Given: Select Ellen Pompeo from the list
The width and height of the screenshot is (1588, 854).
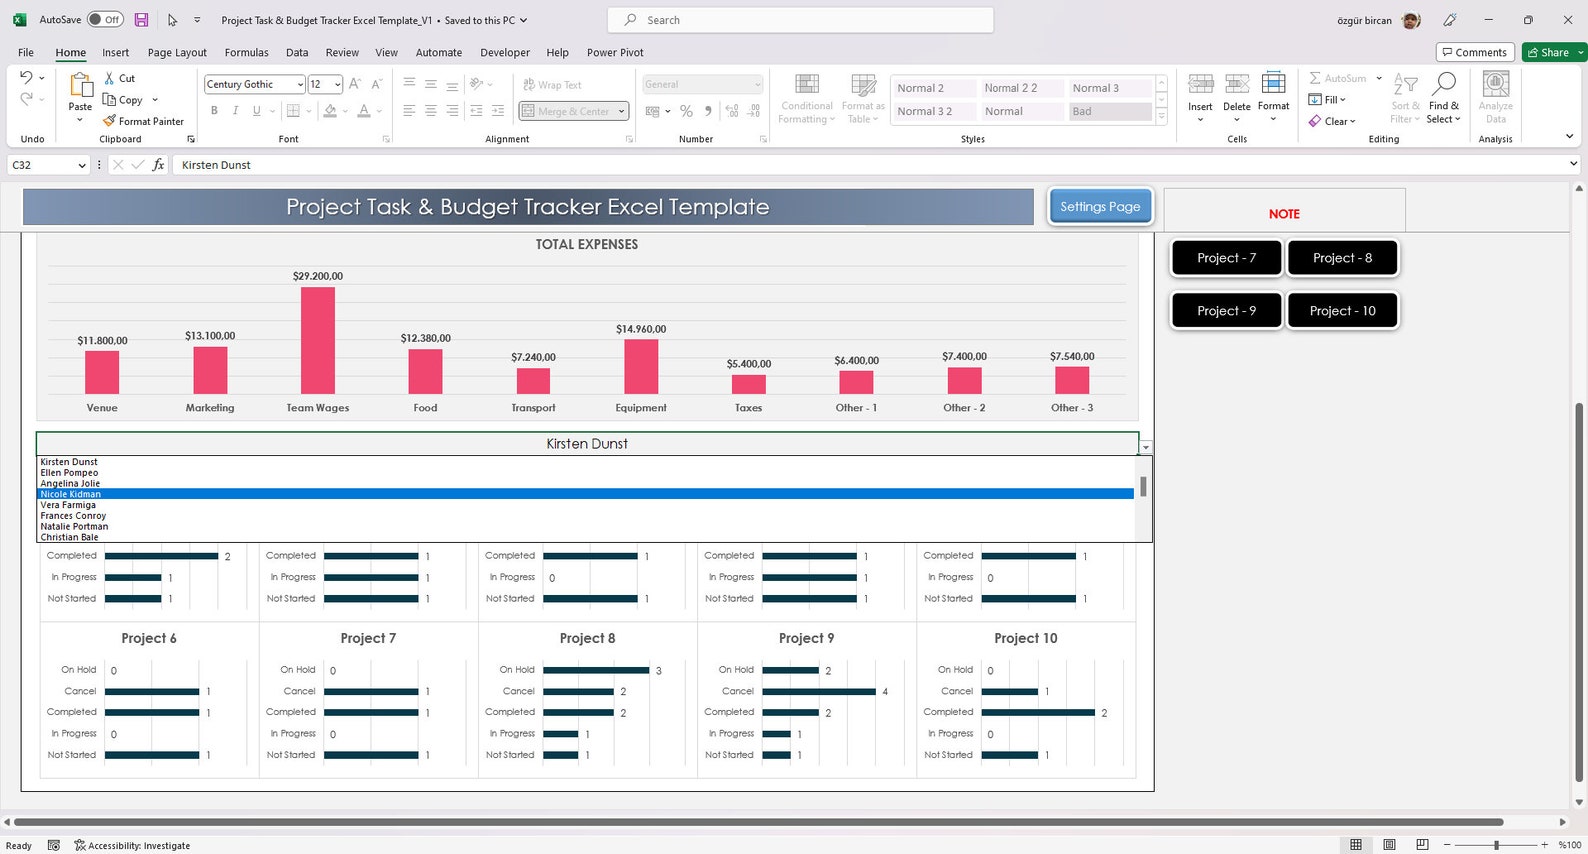Looking at the screenshot, I should [x=586, y=473].
